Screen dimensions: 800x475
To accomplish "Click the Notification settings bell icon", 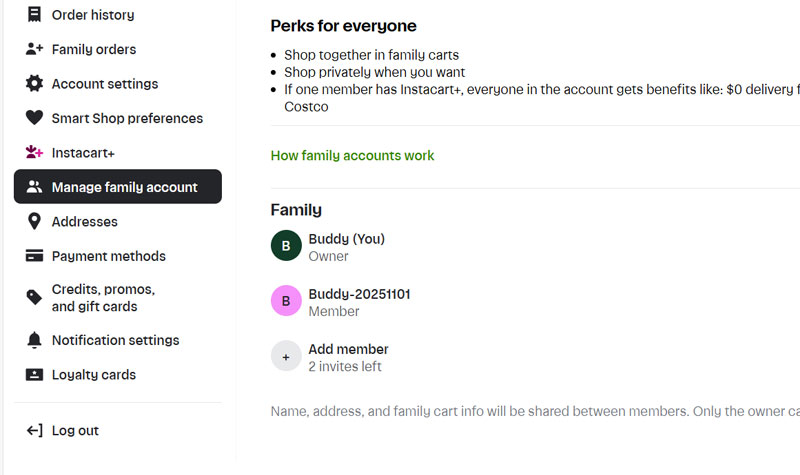I will tap(34, 340).
